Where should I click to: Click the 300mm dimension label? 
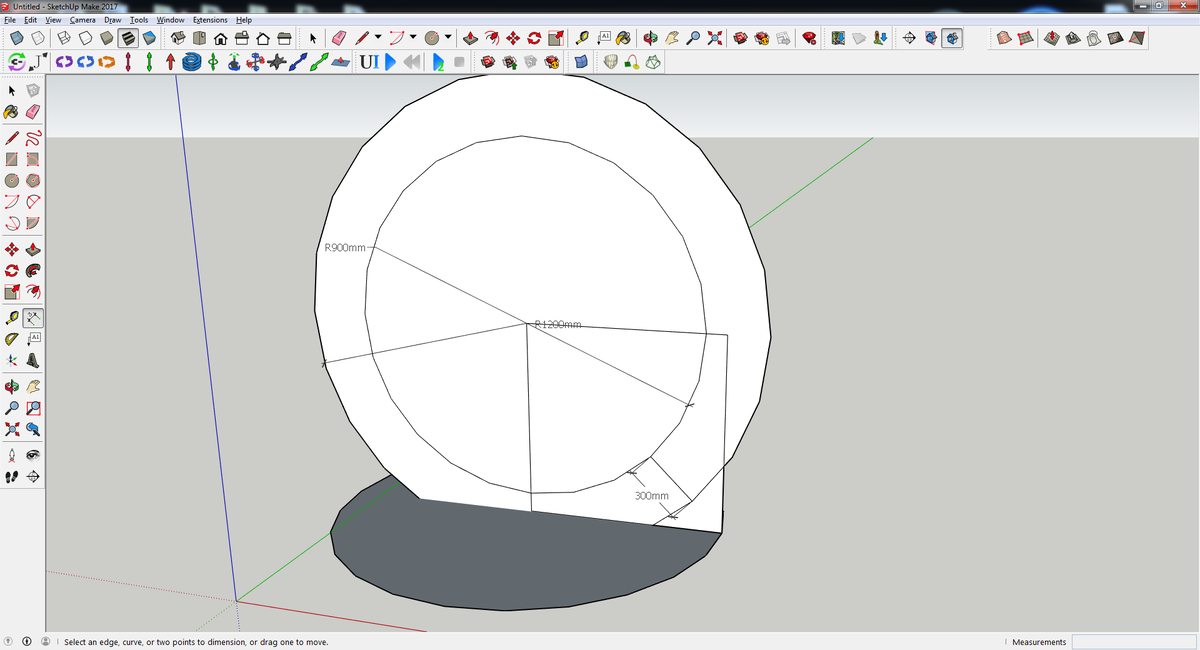point(651,495)
